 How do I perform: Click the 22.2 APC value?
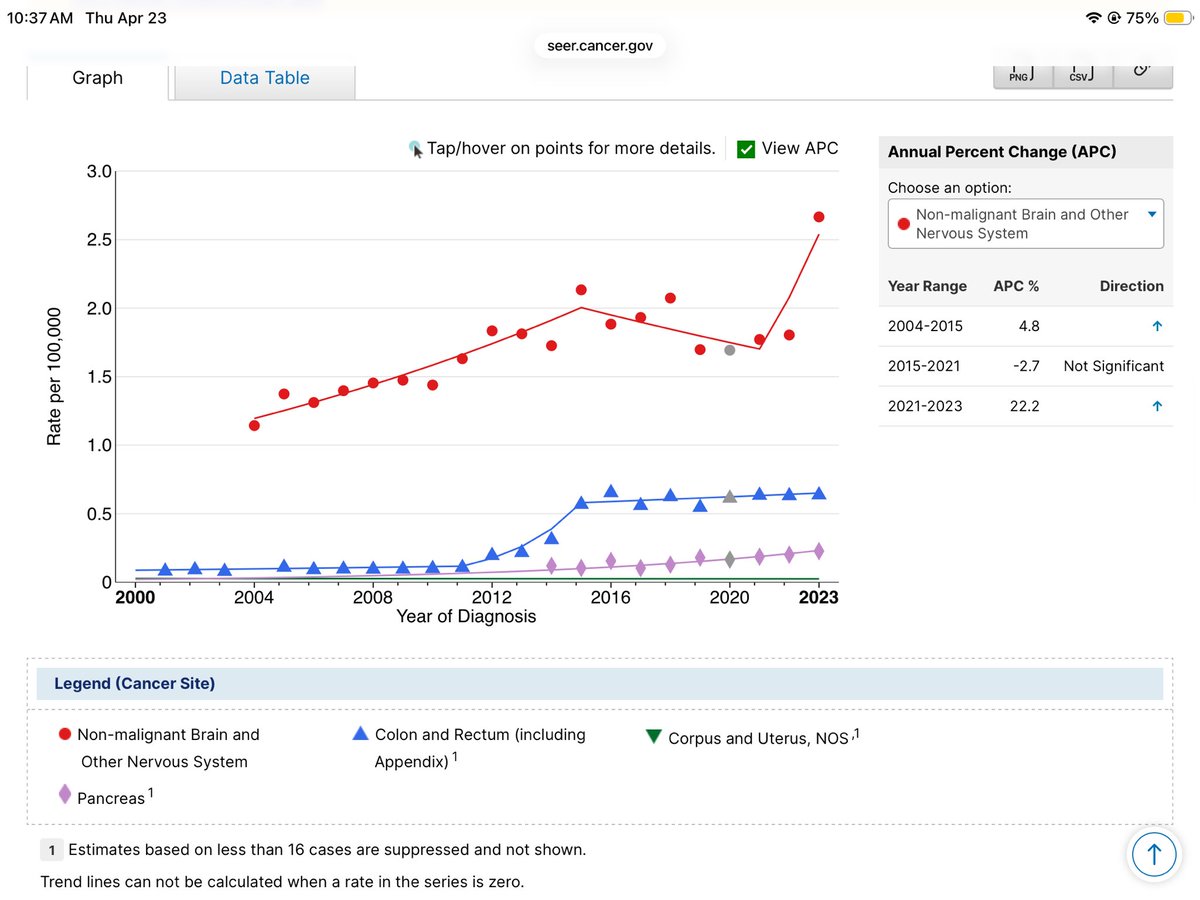(x=1026, y=406)
